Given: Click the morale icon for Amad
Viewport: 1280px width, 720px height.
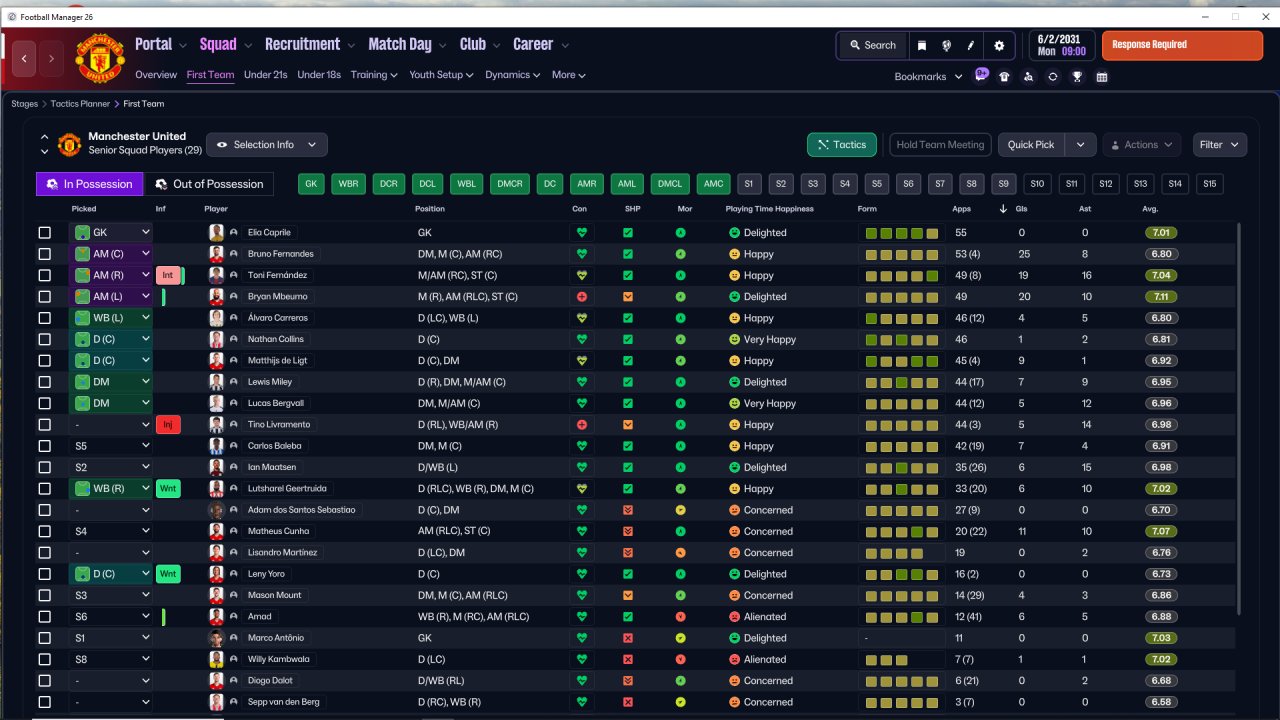Looking at the screenshot, I should pos(681,617).
